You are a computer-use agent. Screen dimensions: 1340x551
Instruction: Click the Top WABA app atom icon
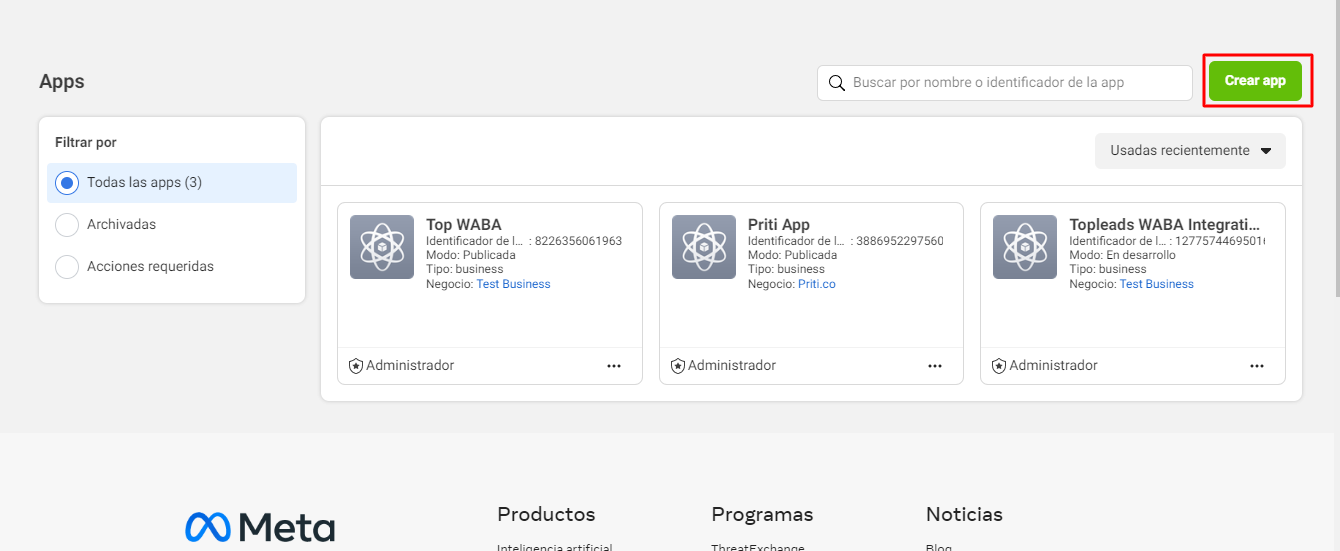pos(381,247)
